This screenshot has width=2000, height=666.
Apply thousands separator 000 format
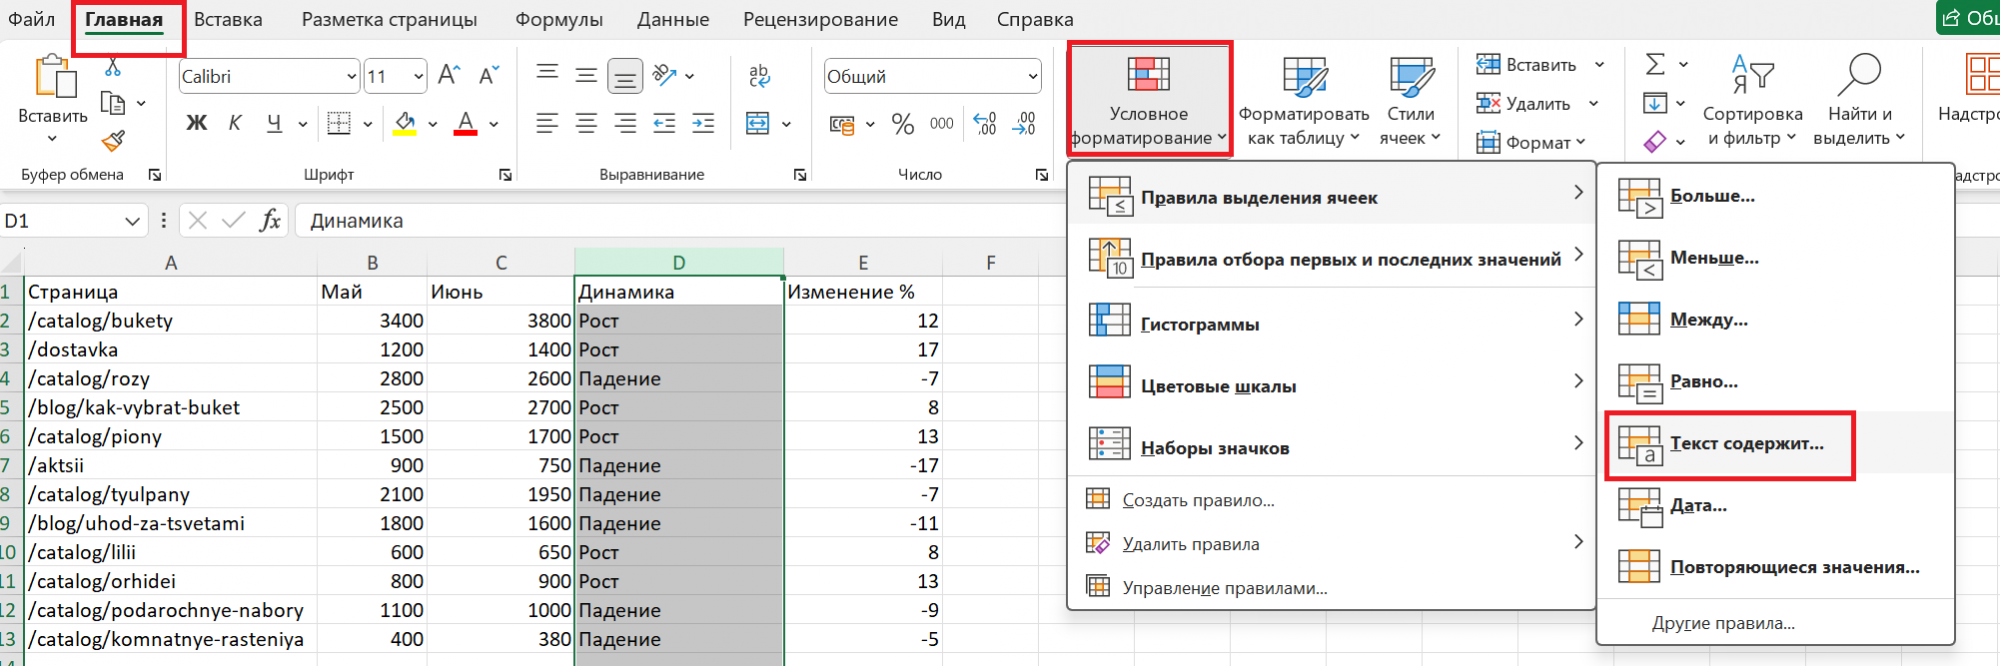tap(942, 124)
